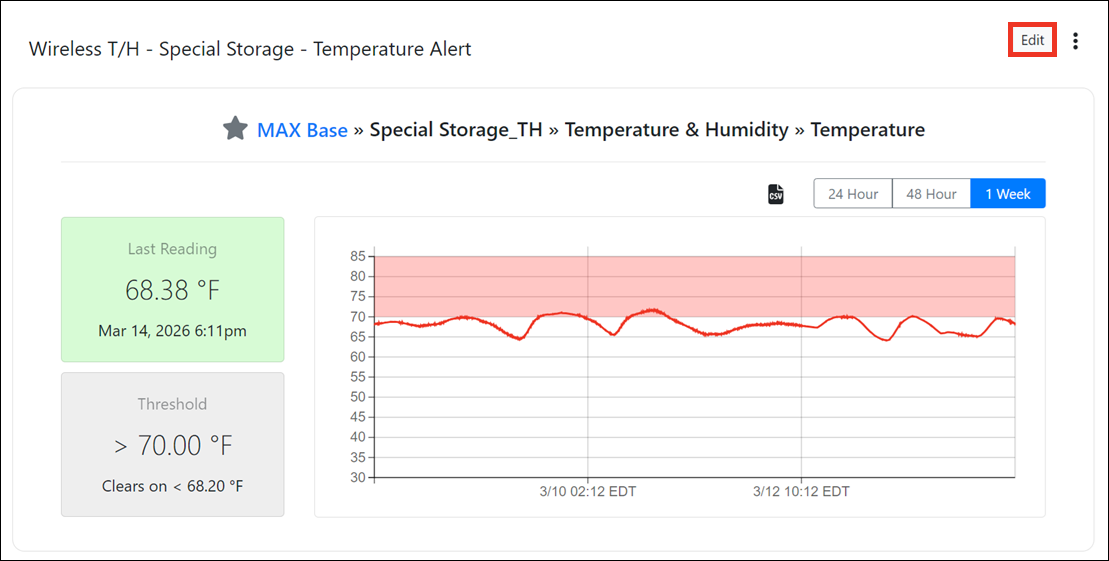Open the three-dot more options menu
The width and height of the screenshot is (1109, 561).
(x=1075, y=41)
